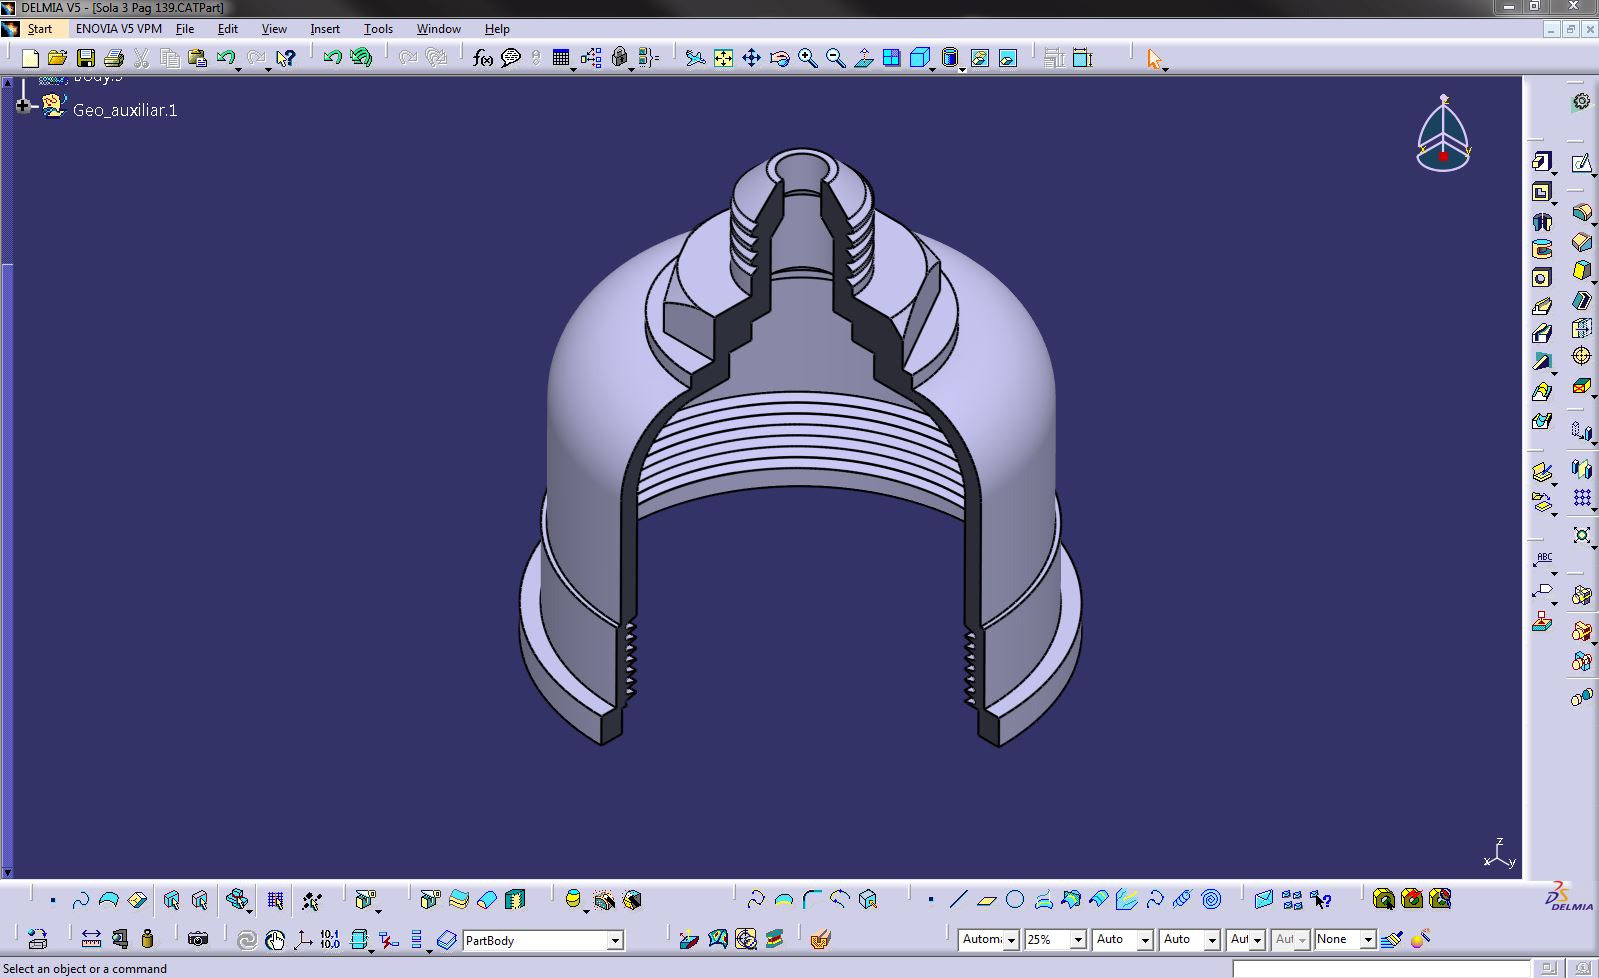Click the Zoom In magnifier
This screenshot has height=978, width=1599.
tap(807, 59)
